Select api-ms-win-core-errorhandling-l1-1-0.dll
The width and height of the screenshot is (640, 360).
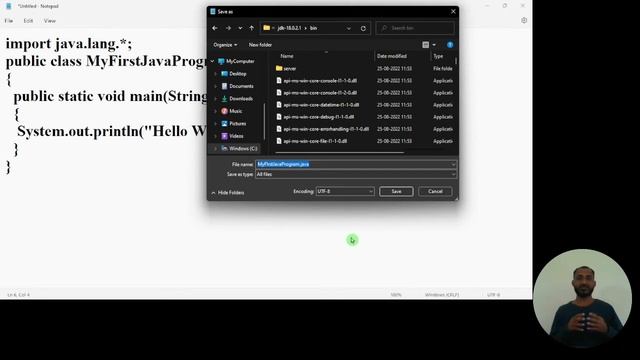[x=326, y=129]
